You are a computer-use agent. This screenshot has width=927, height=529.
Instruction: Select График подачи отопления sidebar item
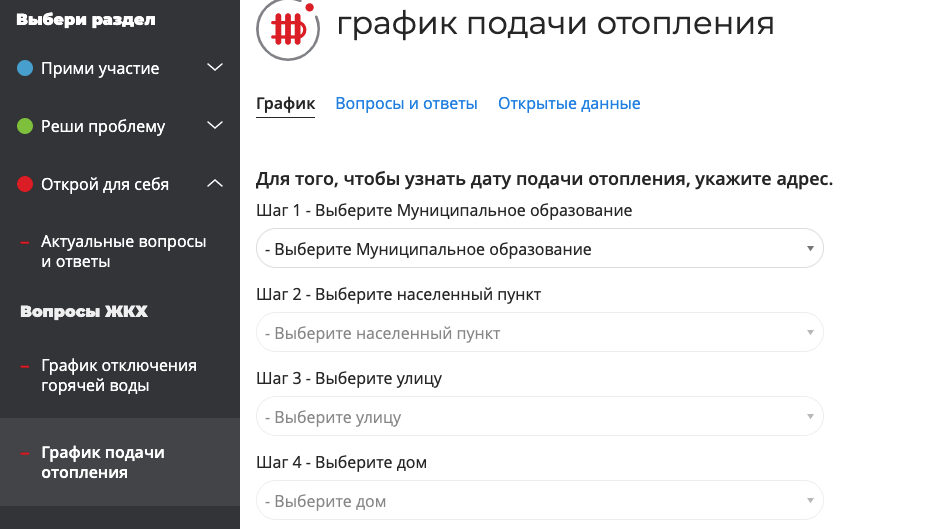(102, 462)
